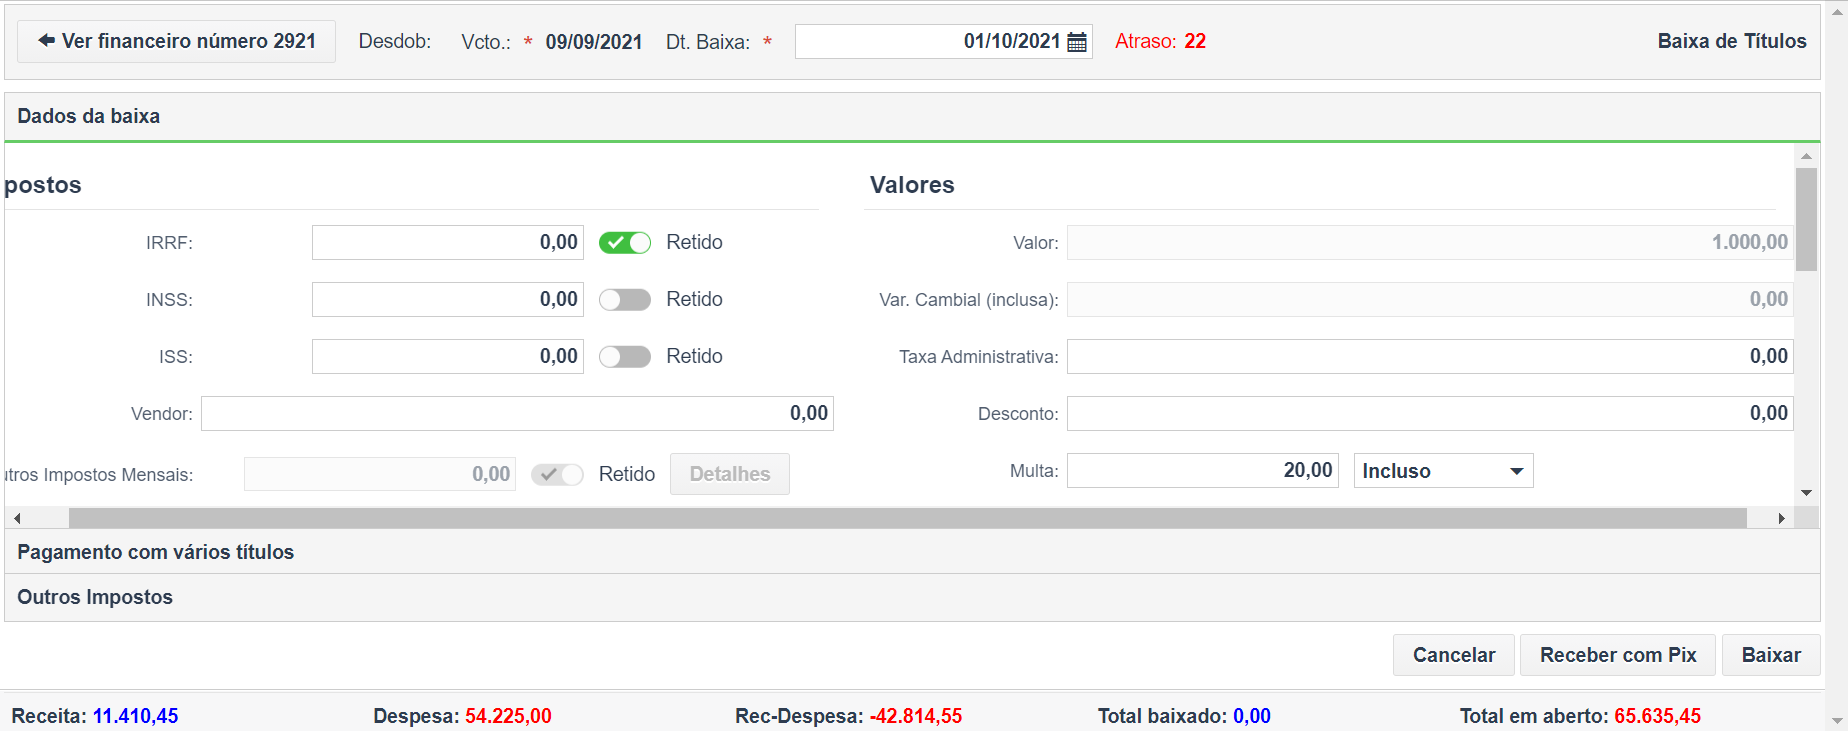Click the horizontal scrollbar right arrow
The image size is (1848, 731).
(1781, 518)
